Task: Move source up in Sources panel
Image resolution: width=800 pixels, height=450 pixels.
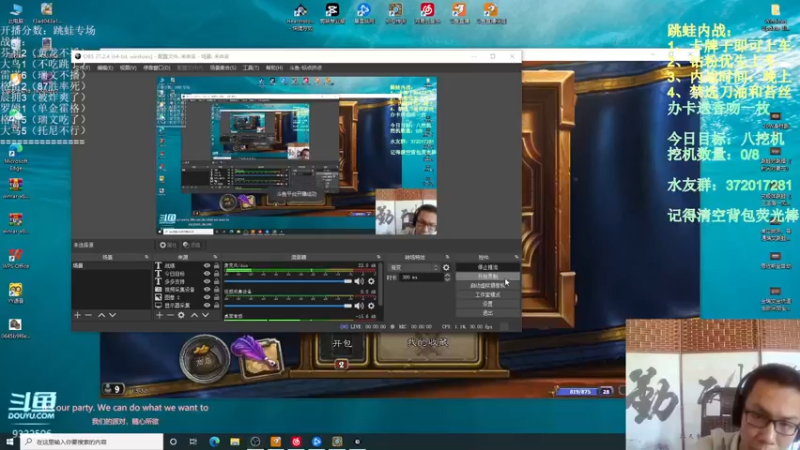Action: coord(194,315)
